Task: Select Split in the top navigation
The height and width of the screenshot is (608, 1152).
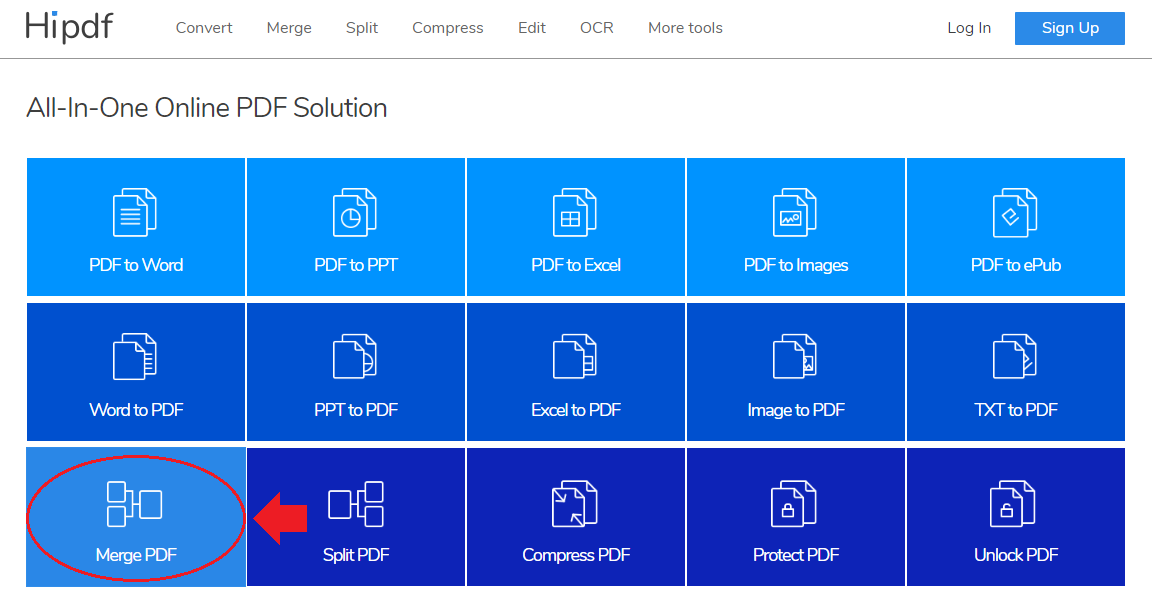Action: (361, 28)
